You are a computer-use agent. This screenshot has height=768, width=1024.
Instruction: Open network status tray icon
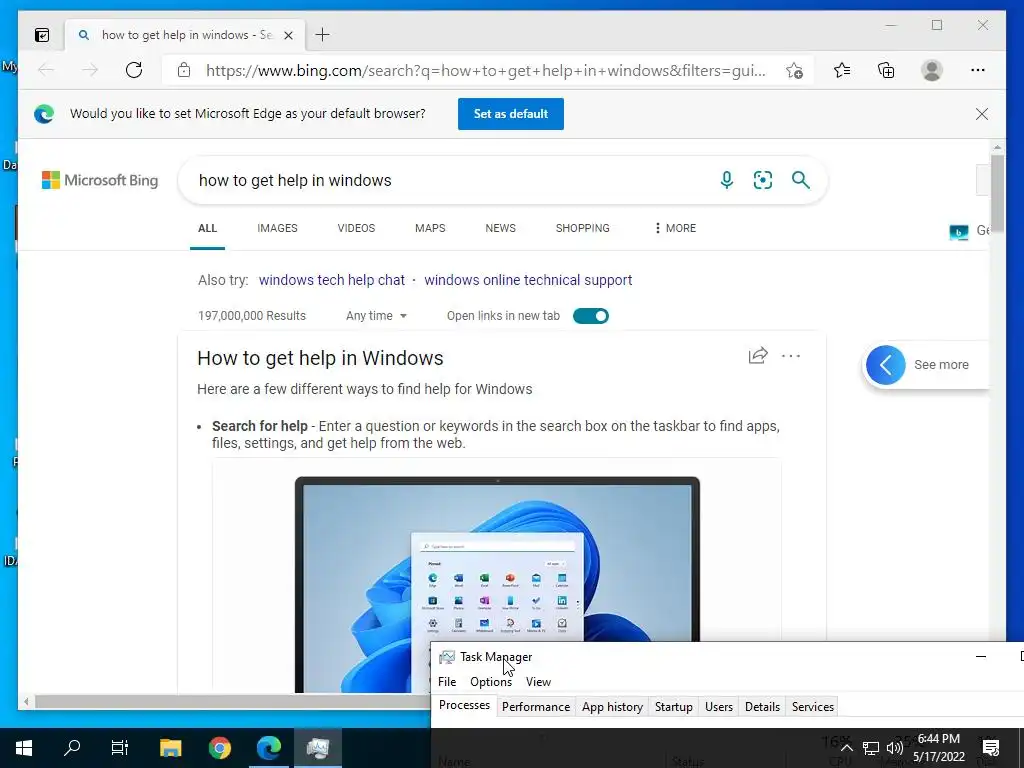tap(871, 748)
